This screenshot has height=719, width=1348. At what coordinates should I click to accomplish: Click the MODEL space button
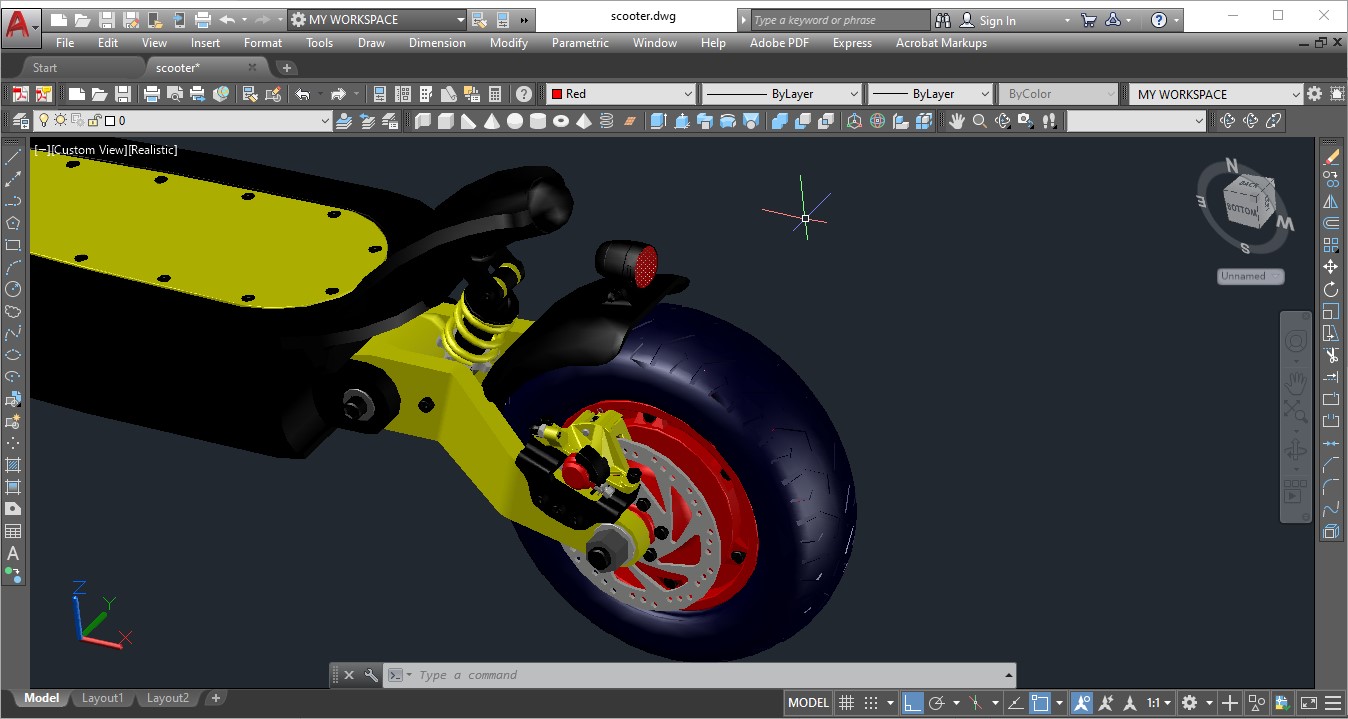point(808,703)
